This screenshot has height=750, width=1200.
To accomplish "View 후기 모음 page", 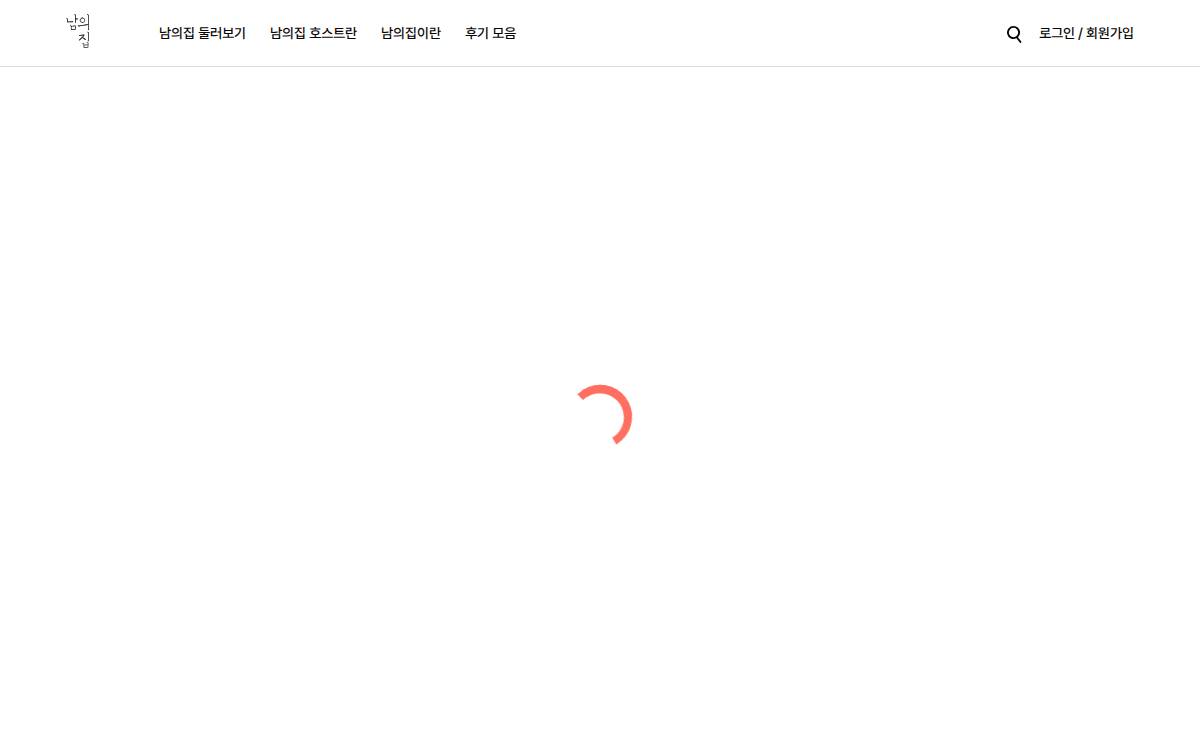I will click(x=491, y=33).
